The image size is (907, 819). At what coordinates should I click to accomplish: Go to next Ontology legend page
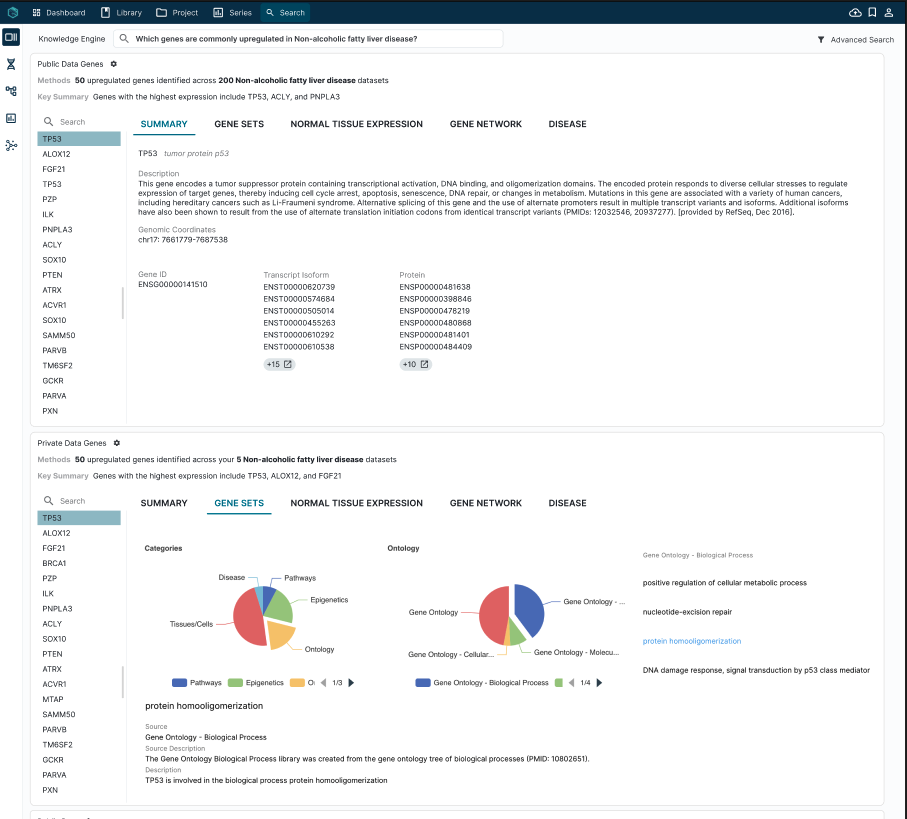(x=599, y=682)
